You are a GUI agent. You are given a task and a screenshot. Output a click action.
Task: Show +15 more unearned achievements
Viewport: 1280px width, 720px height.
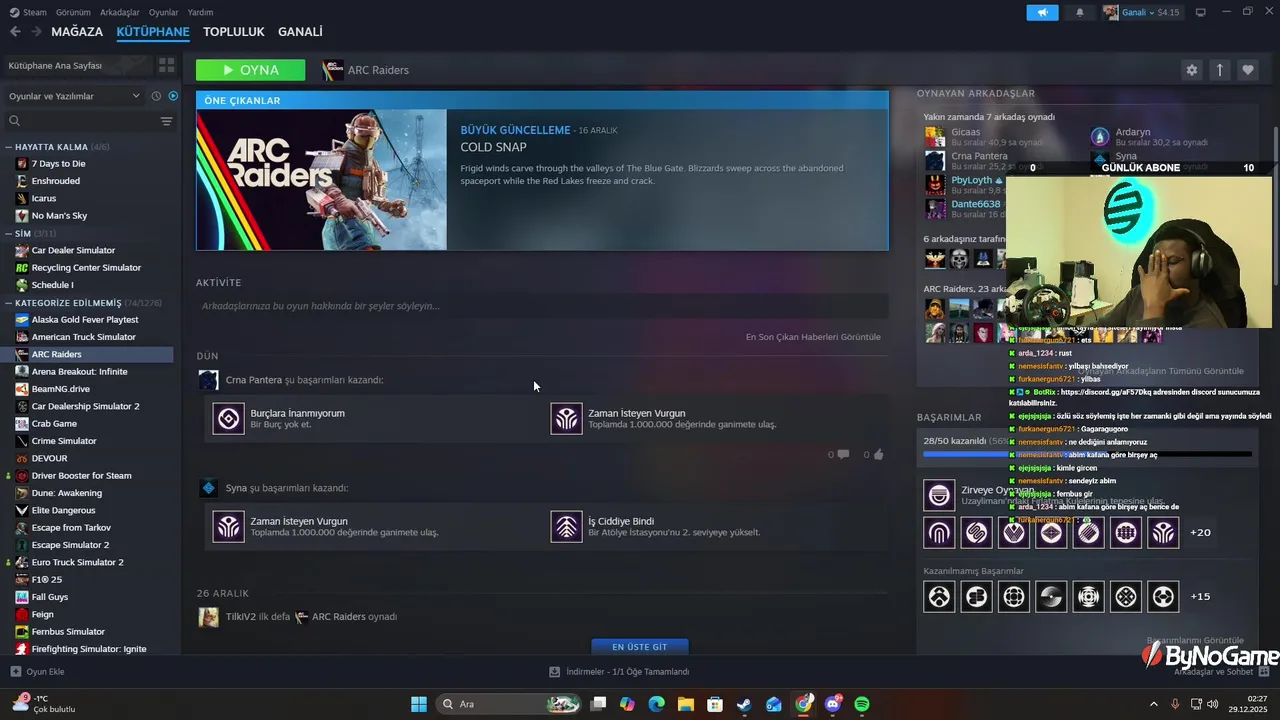1200,597
